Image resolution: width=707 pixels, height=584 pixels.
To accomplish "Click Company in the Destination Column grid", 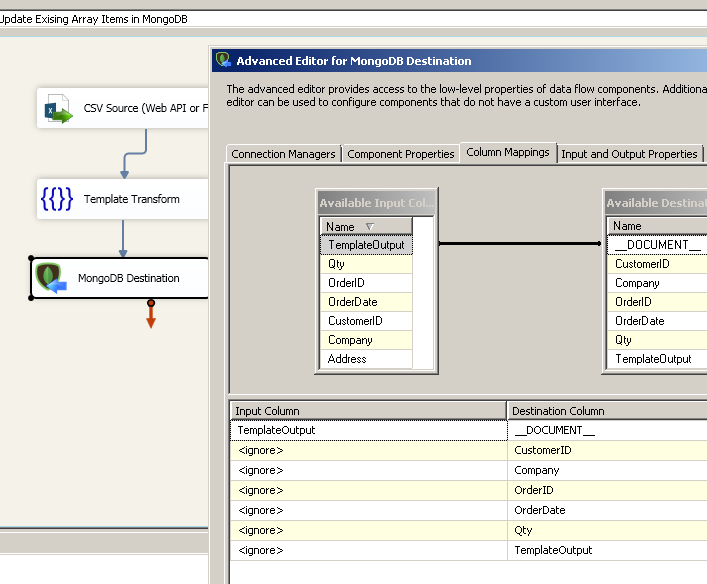I will (x=607, y=470).
